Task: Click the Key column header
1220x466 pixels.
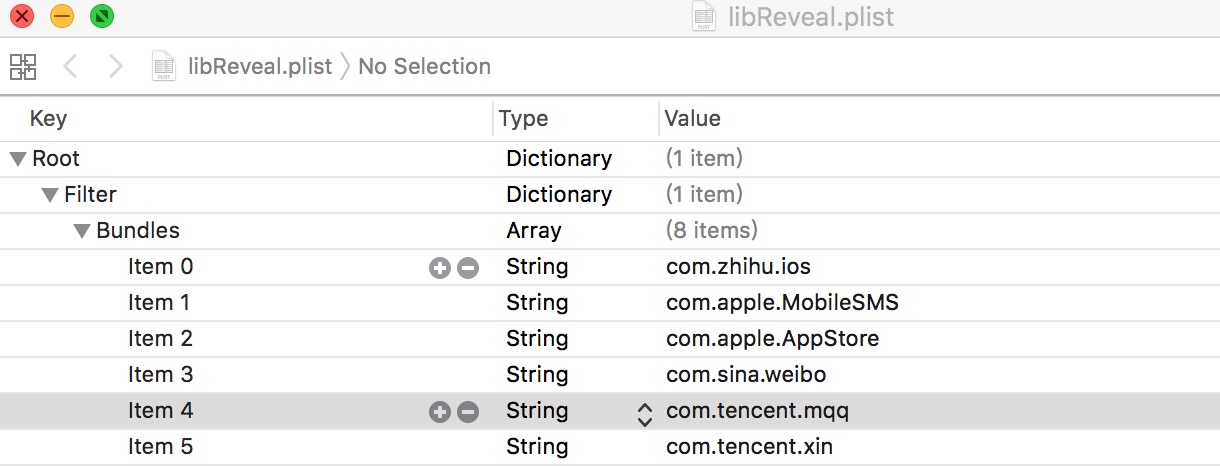Action: tap(48, 119)
